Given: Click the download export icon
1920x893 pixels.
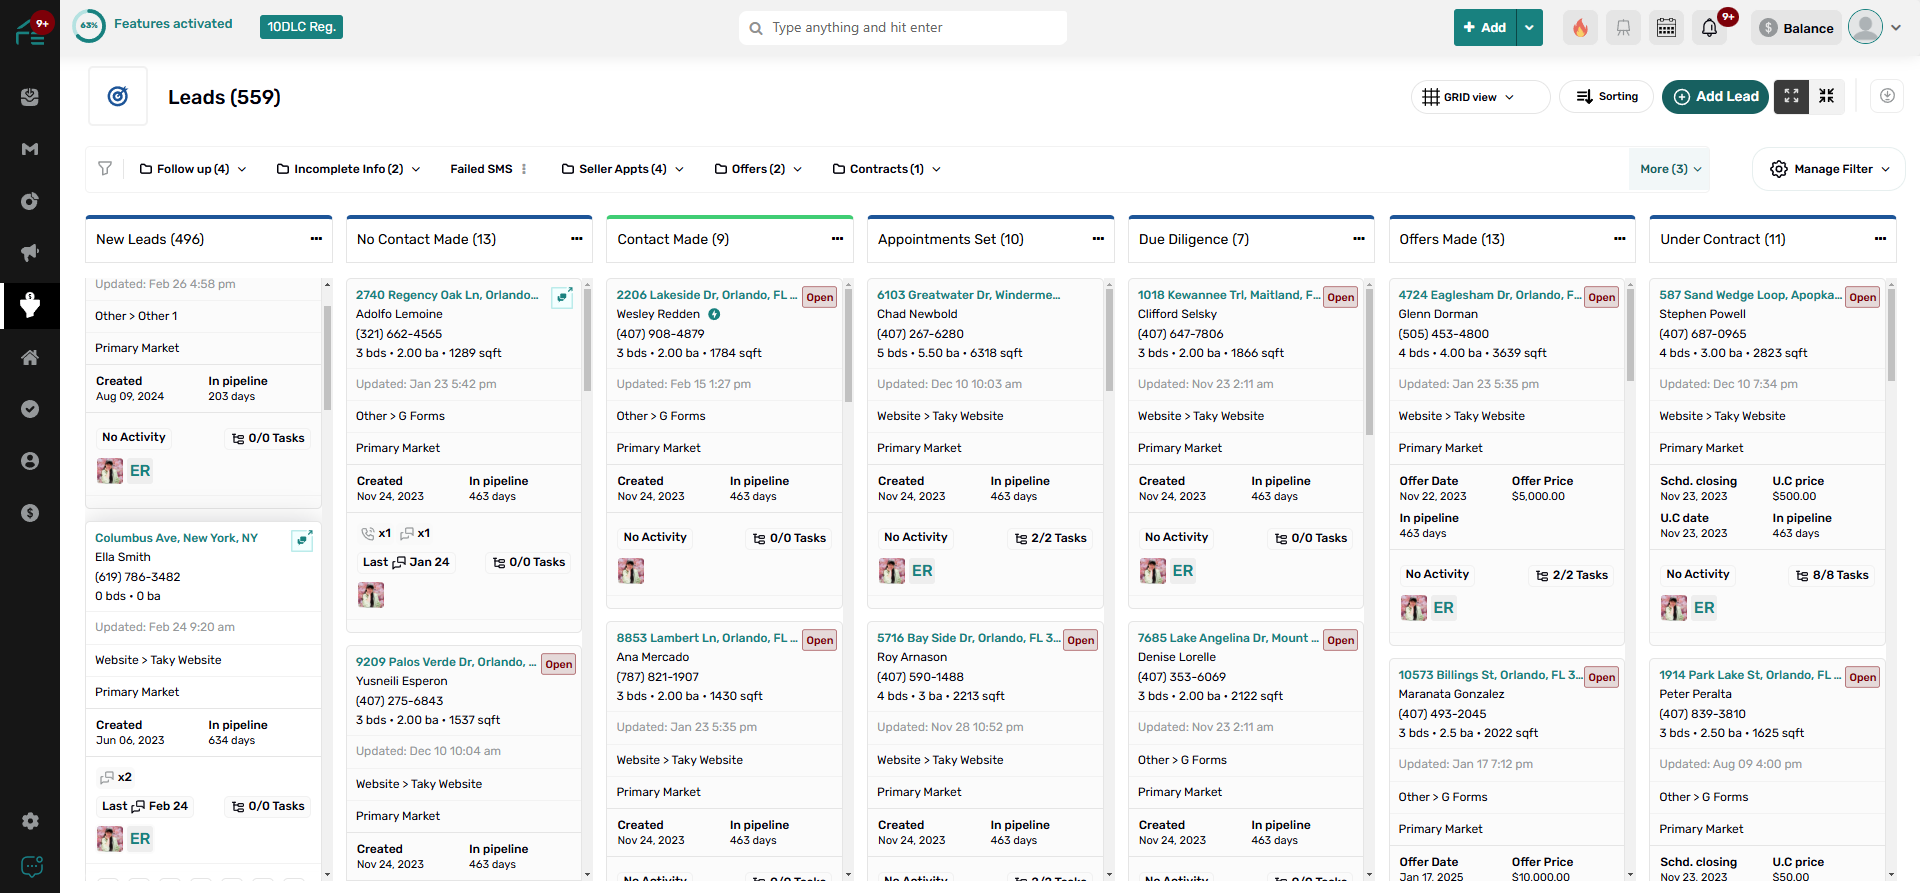Looking at the screenshot, I should (x=1887, y=96).
